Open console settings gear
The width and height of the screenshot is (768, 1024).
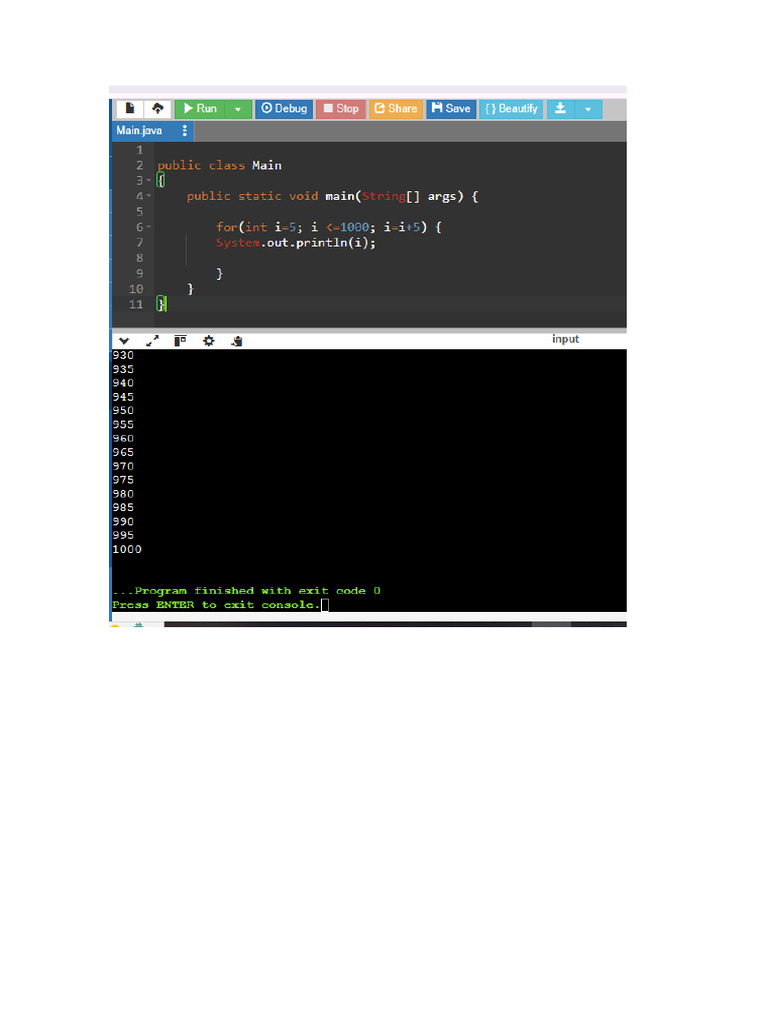[208, 341]
